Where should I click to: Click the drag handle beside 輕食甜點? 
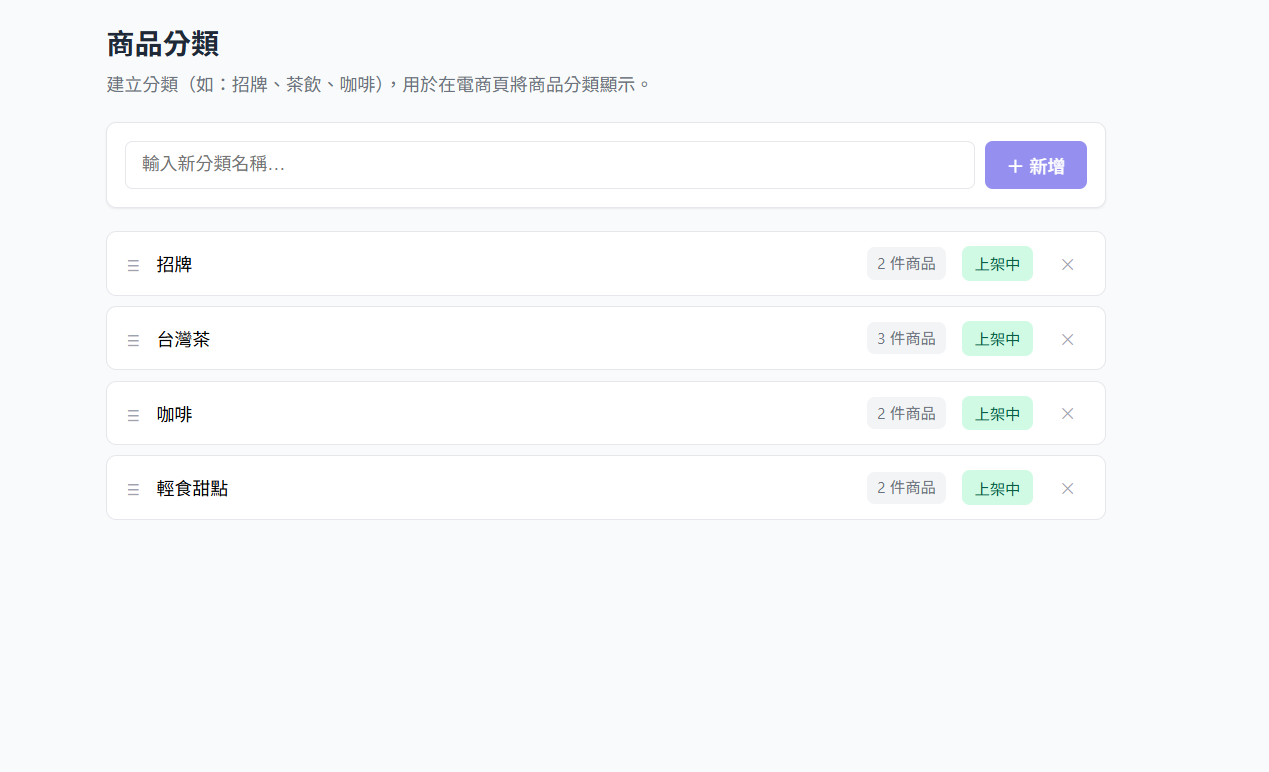[x=133, y=489]
